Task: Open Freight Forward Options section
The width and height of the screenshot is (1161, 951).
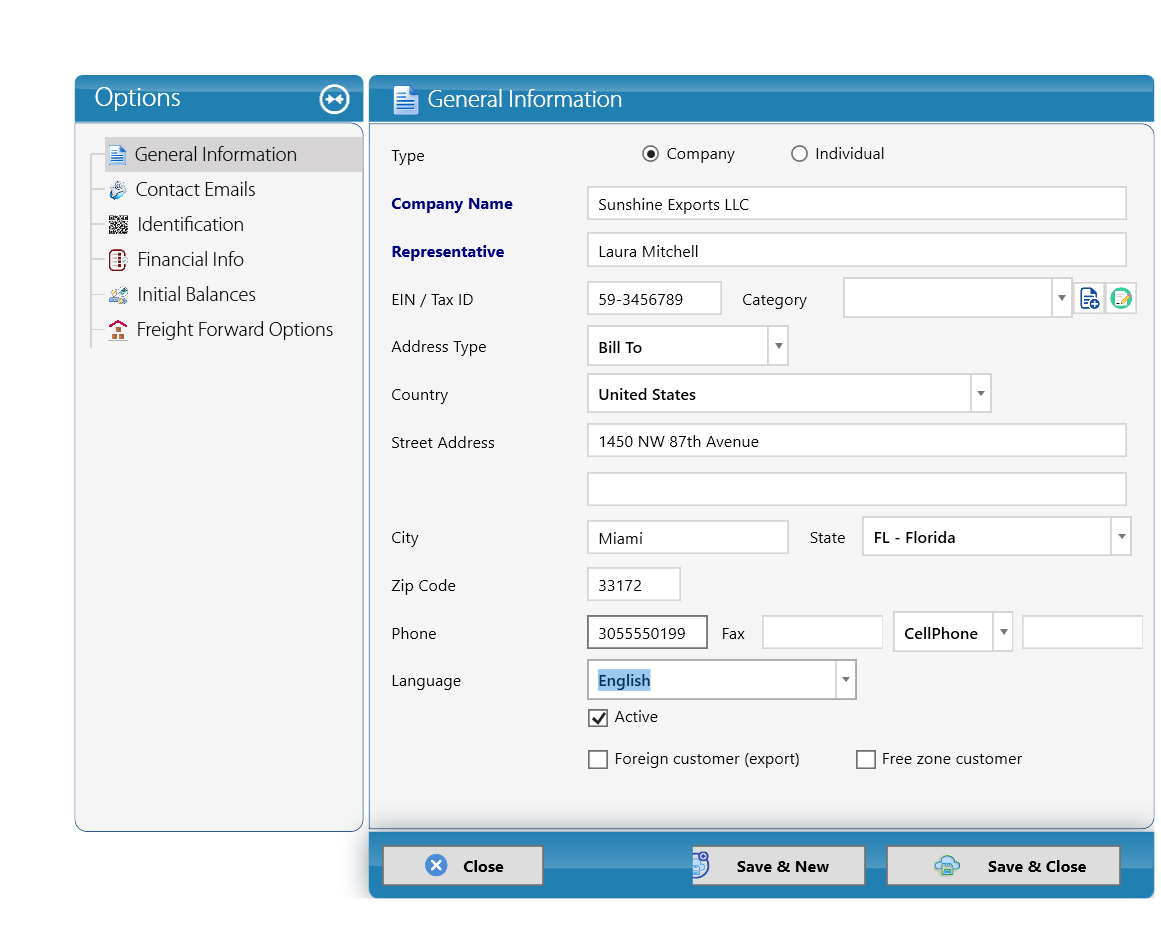Action: click(235, 330)
